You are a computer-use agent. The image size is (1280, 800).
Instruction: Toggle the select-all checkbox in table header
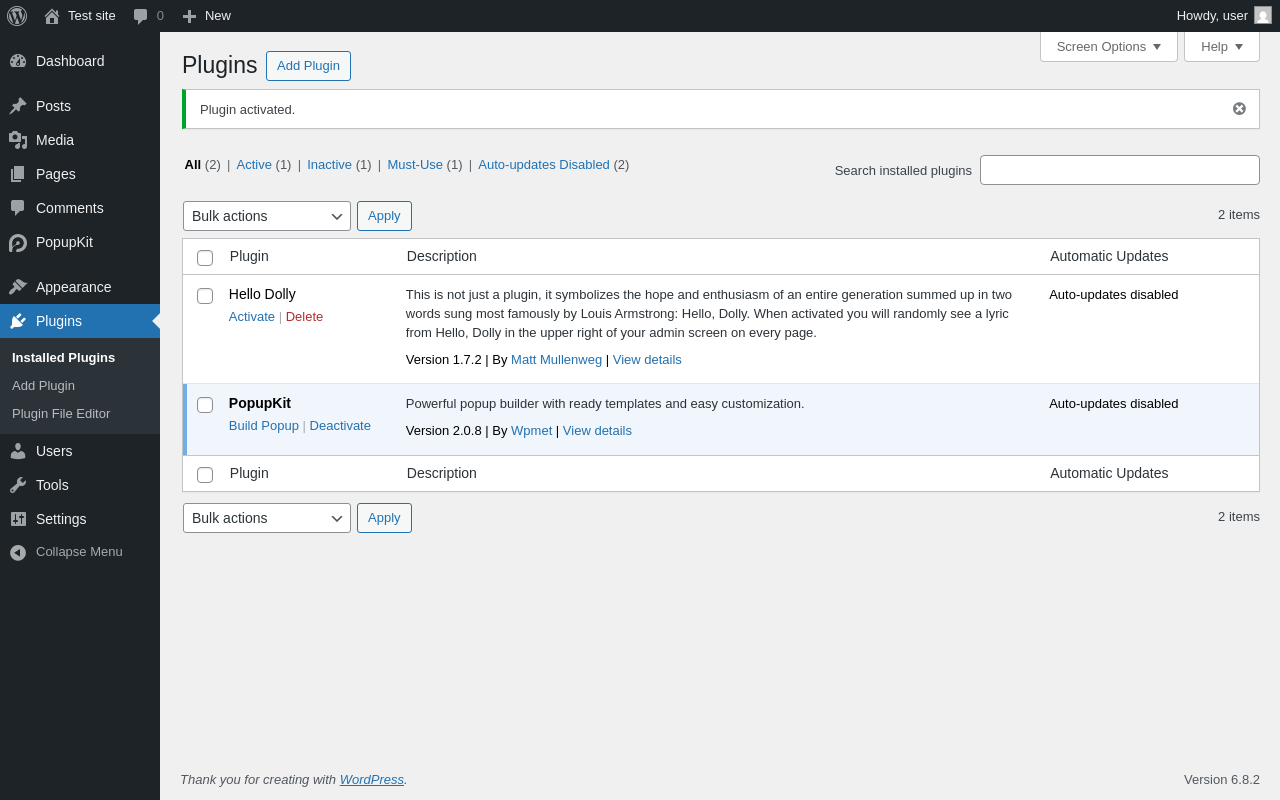coord(205,258)
